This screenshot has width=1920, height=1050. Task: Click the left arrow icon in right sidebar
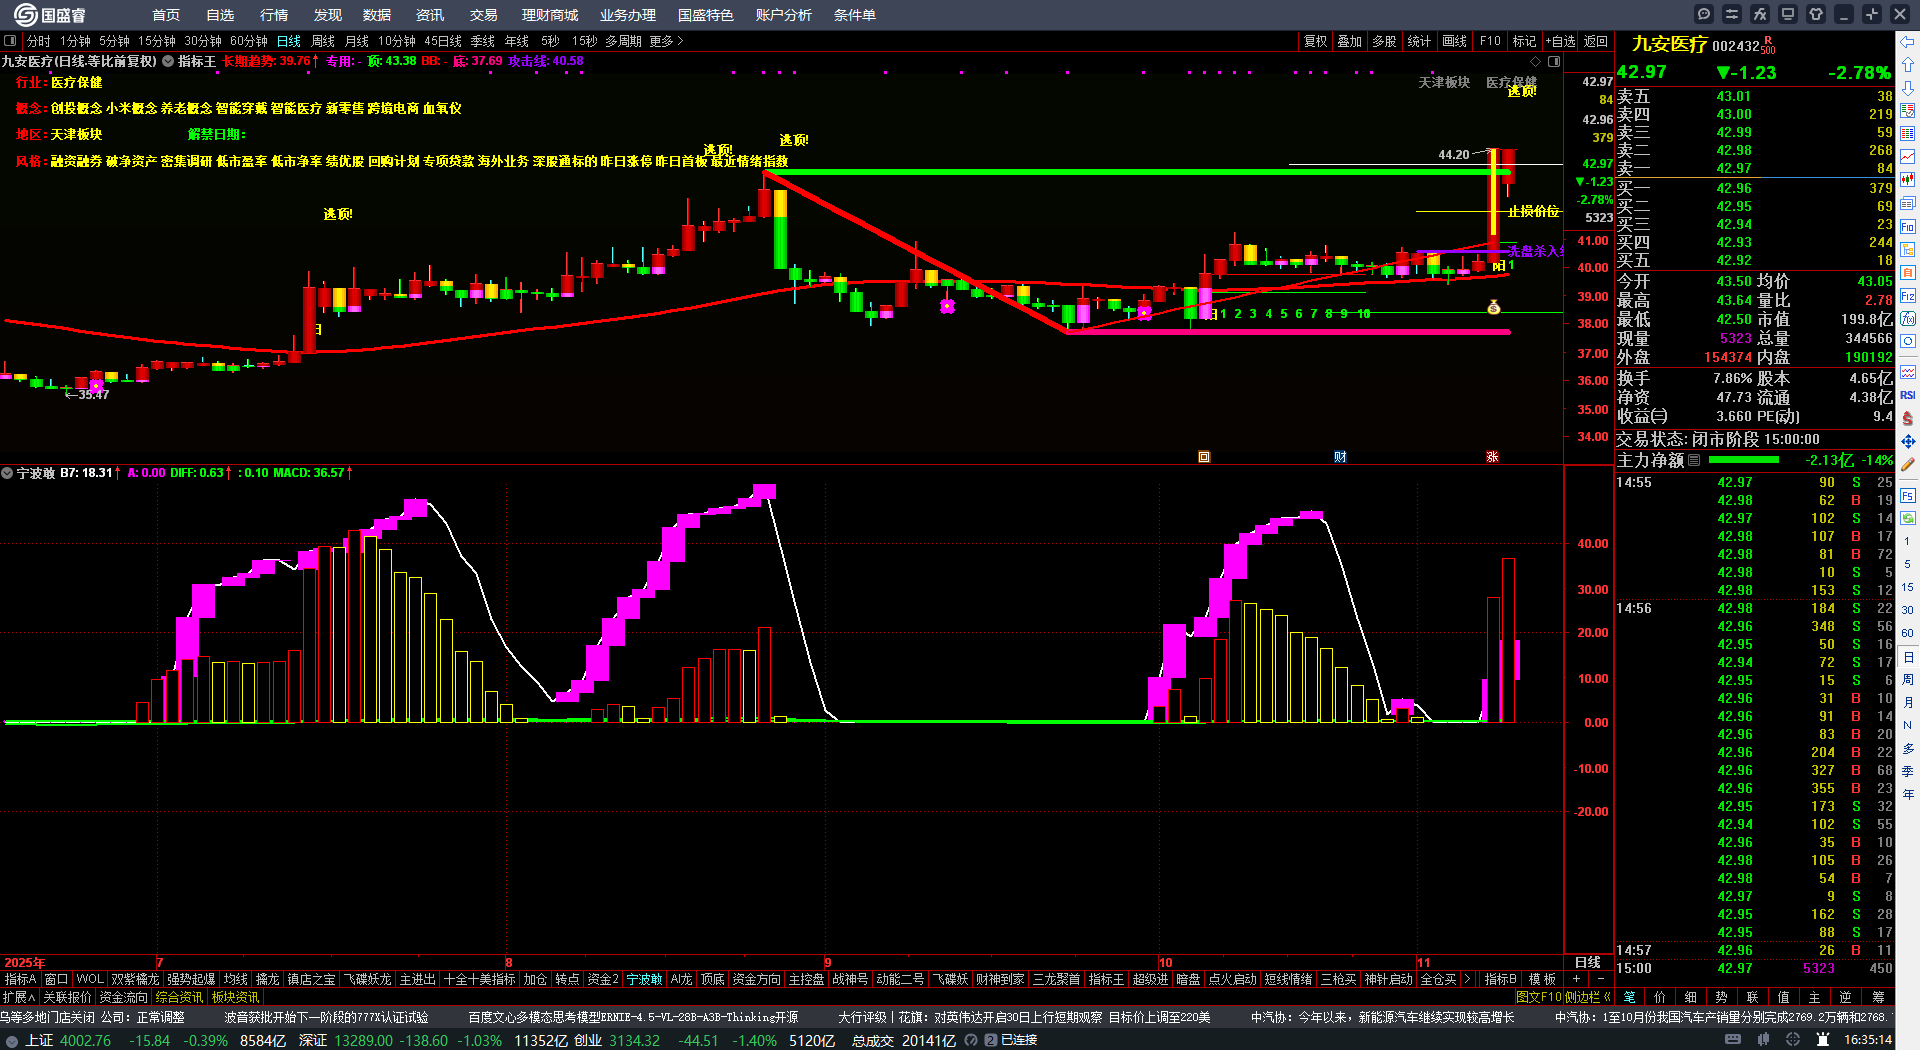click(1908, 42)
